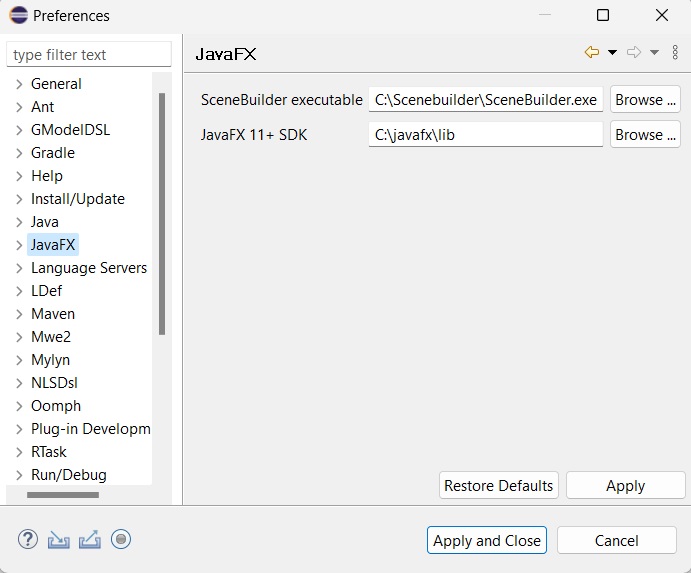The width and height of the screenshot is (691, 573).
Task: Browse for the SceneBuilder executable
Action: 645,100
